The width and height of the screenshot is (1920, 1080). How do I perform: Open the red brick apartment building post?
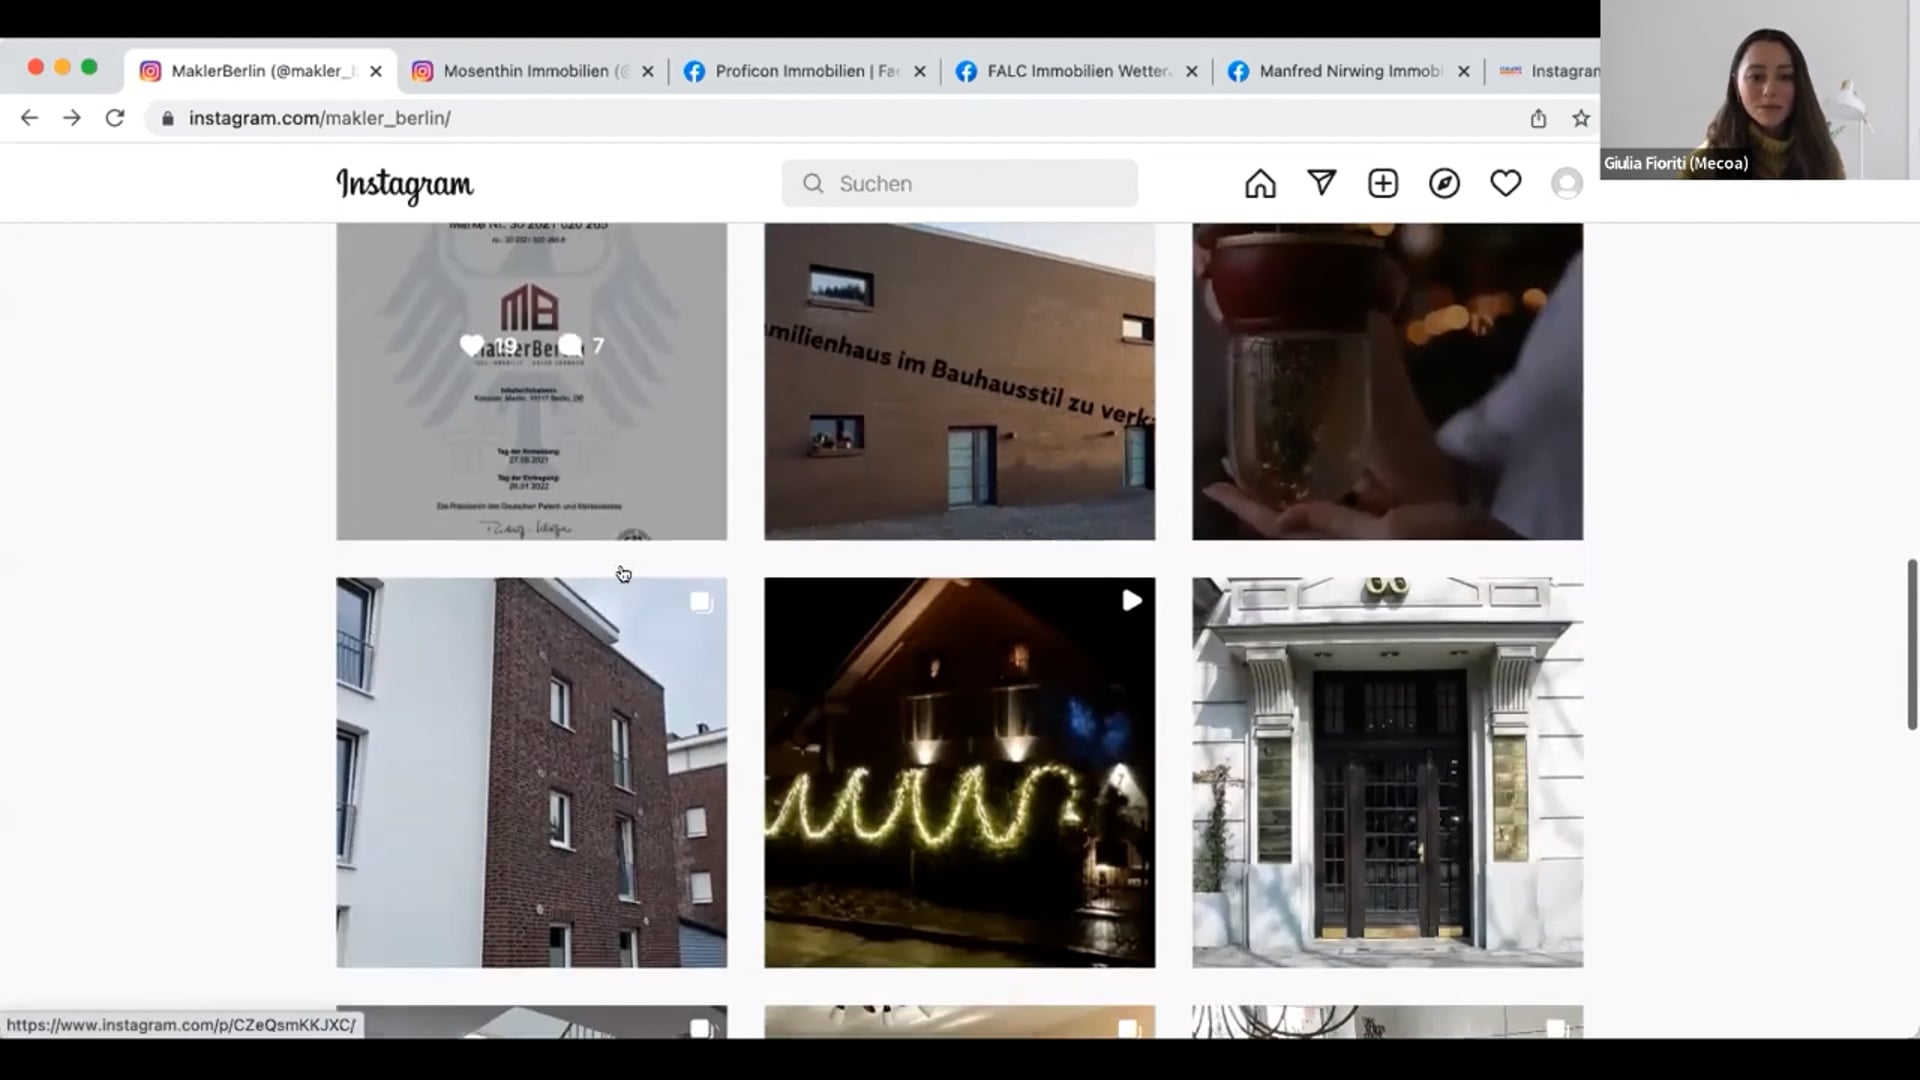click(531, 772)
